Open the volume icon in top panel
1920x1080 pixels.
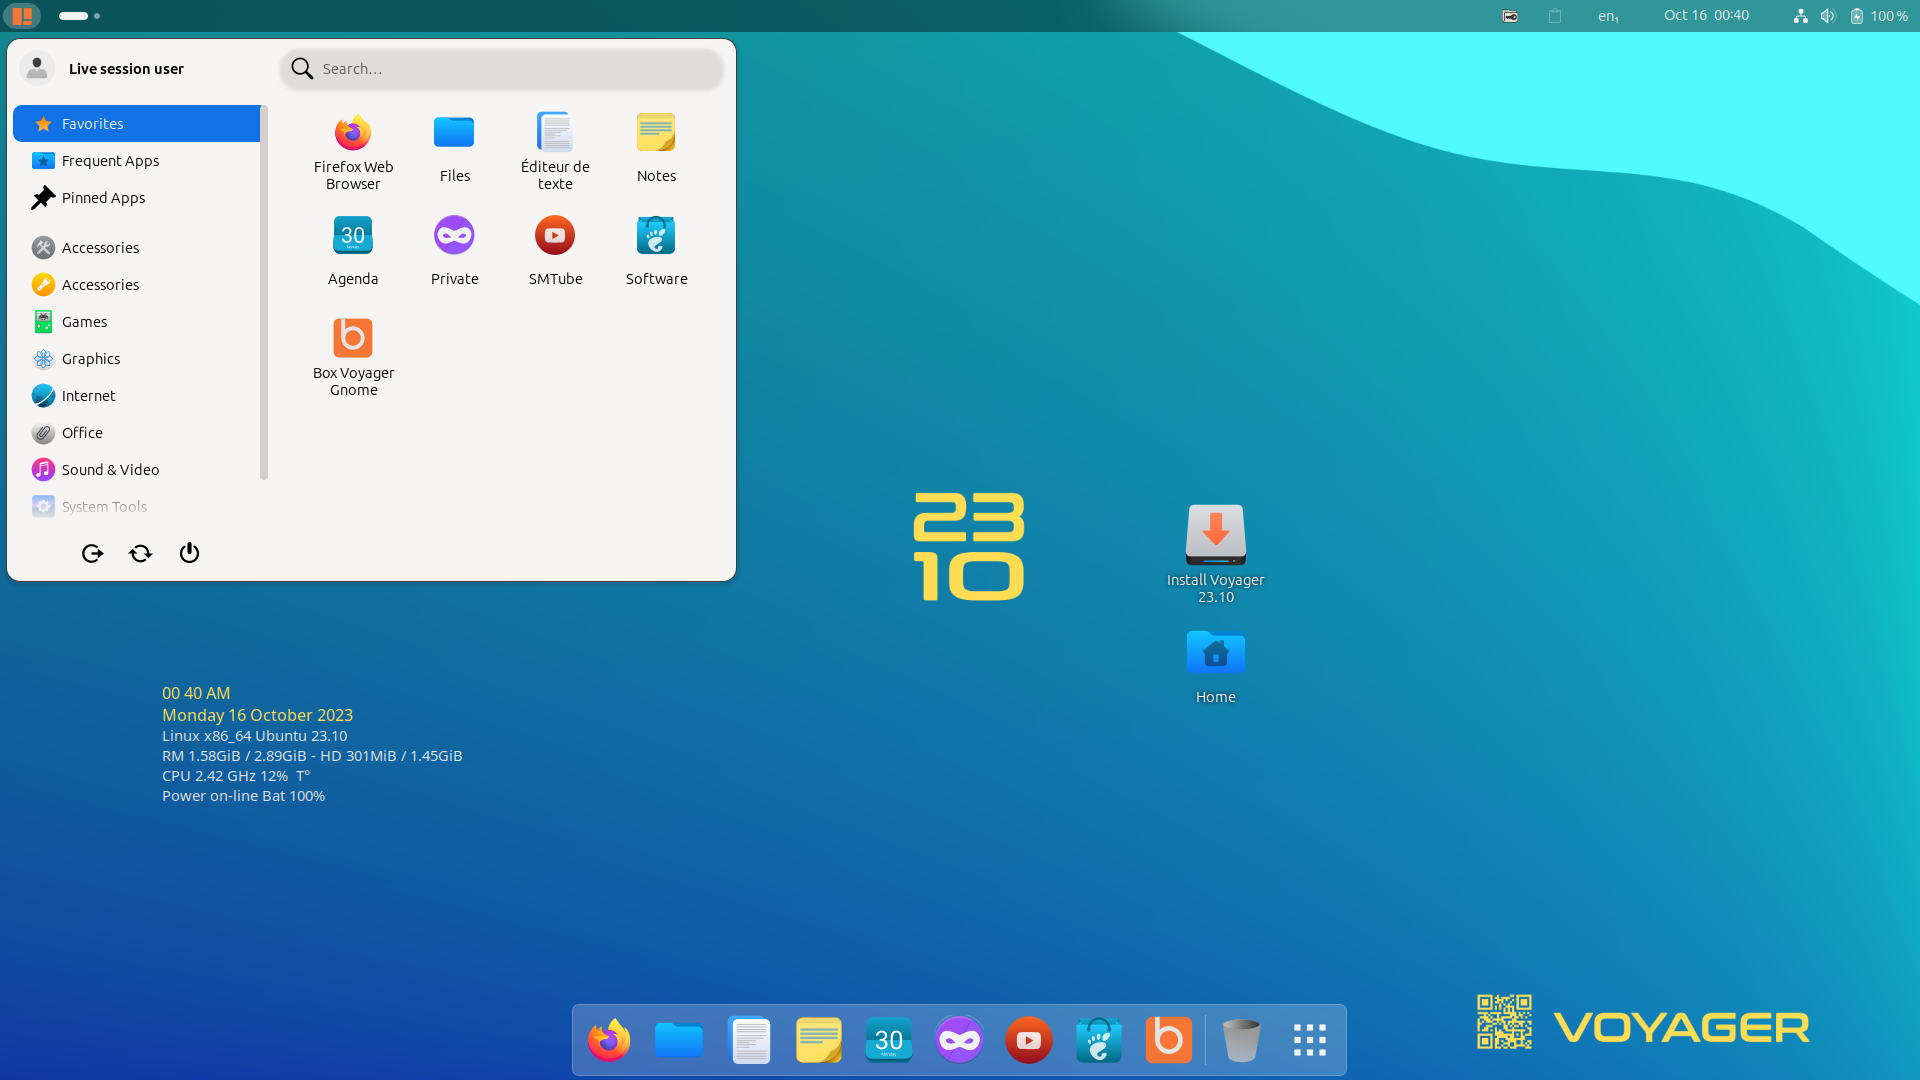(x=1828, y=16)
